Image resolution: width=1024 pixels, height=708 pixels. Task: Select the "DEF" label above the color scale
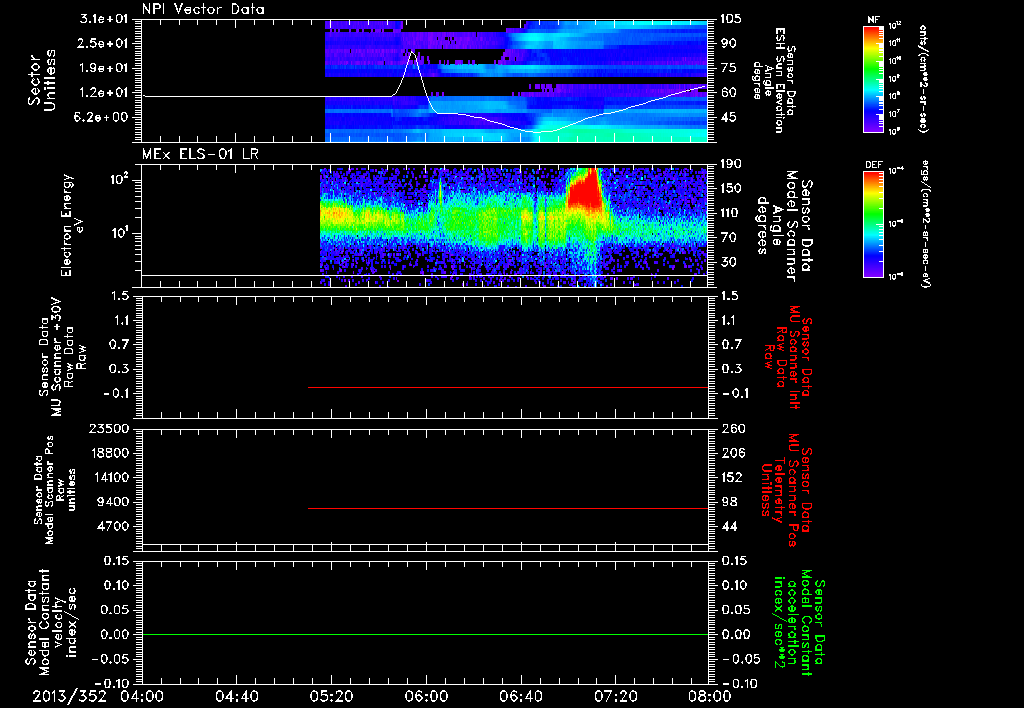click(x=873, y=165)
